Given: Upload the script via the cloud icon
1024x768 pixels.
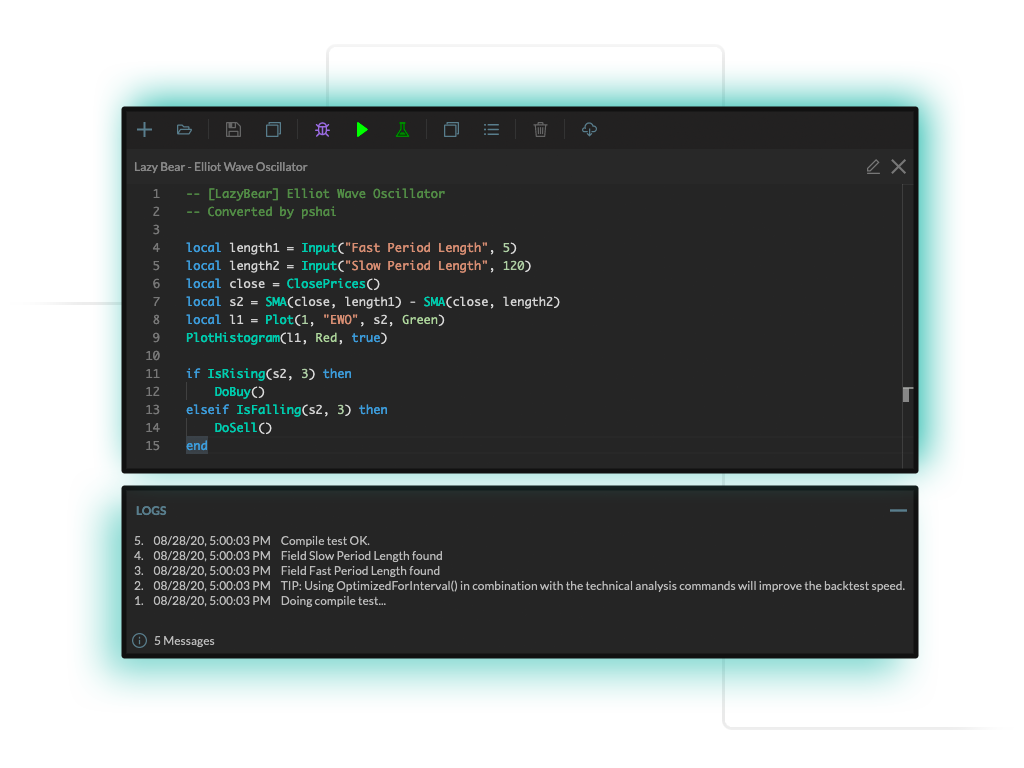Looking at the screenshot, I should 589,129.
